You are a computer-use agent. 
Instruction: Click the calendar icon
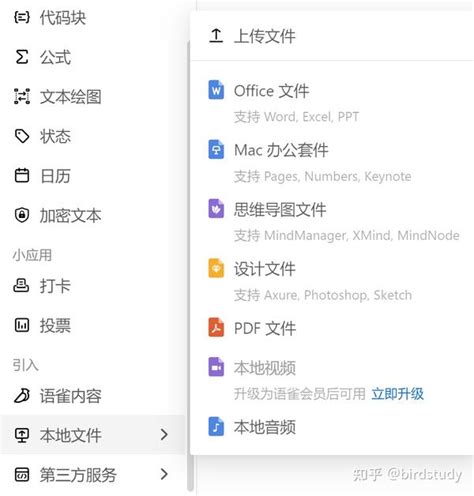coord(22,175)
